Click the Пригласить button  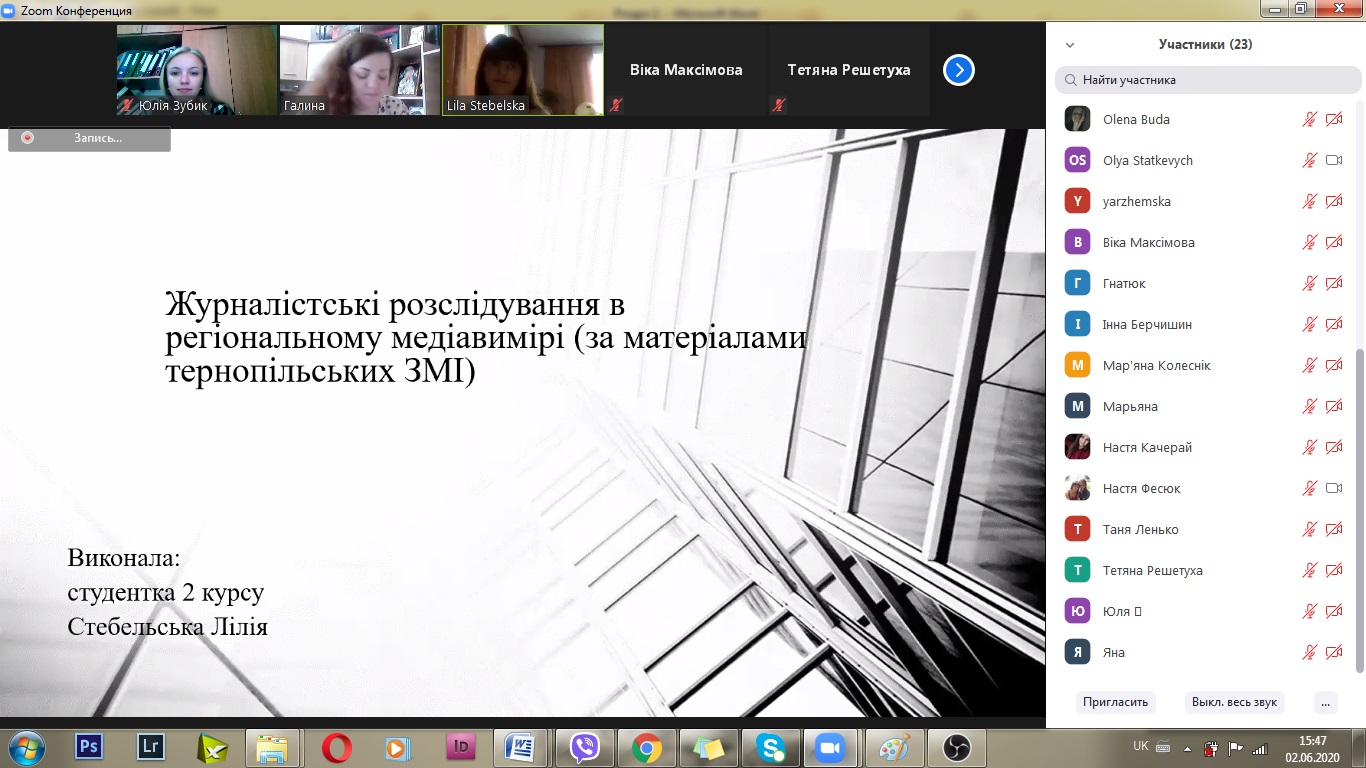click(1115, 702)
